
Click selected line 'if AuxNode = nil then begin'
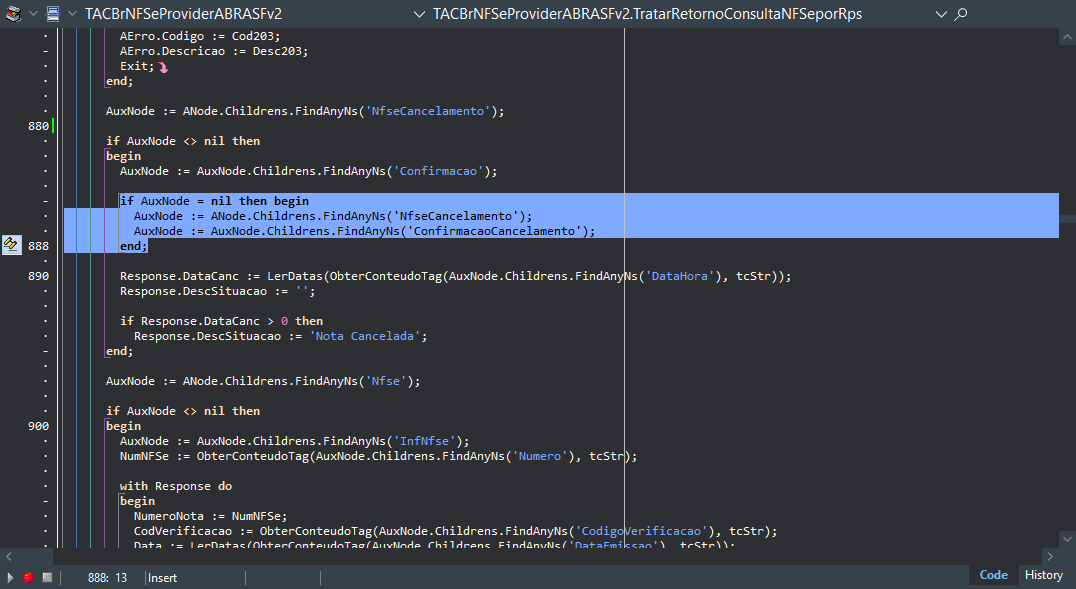click(x=214, y=201)
